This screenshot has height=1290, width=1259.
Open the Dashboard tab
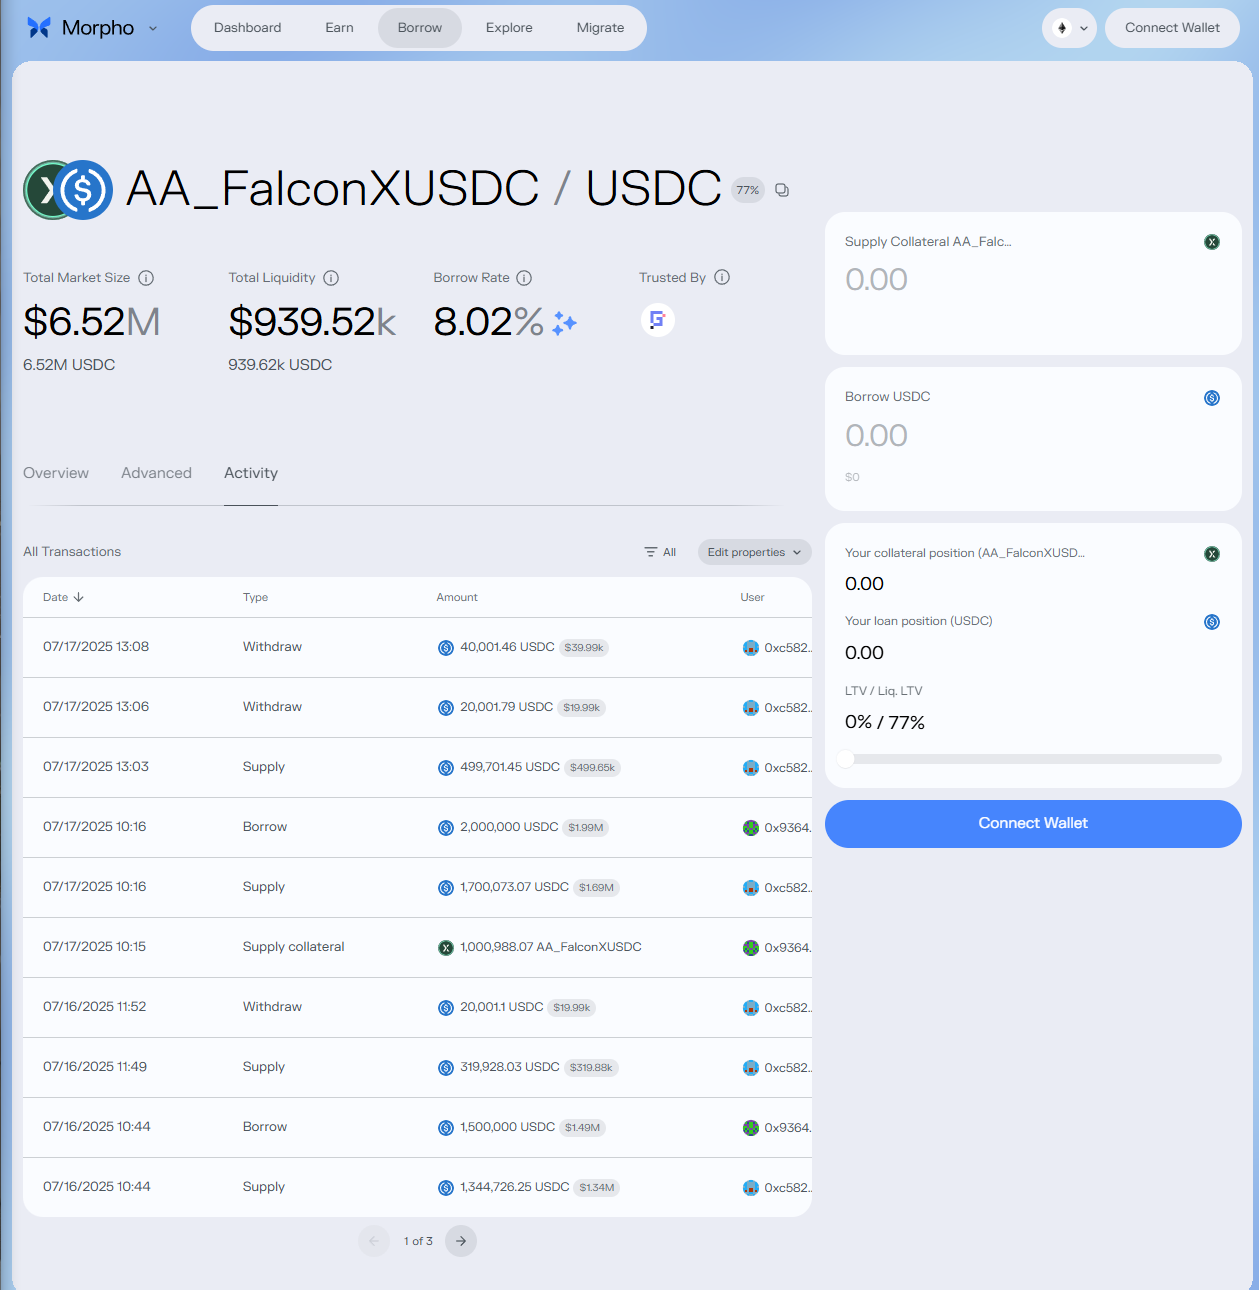(247, 28)
